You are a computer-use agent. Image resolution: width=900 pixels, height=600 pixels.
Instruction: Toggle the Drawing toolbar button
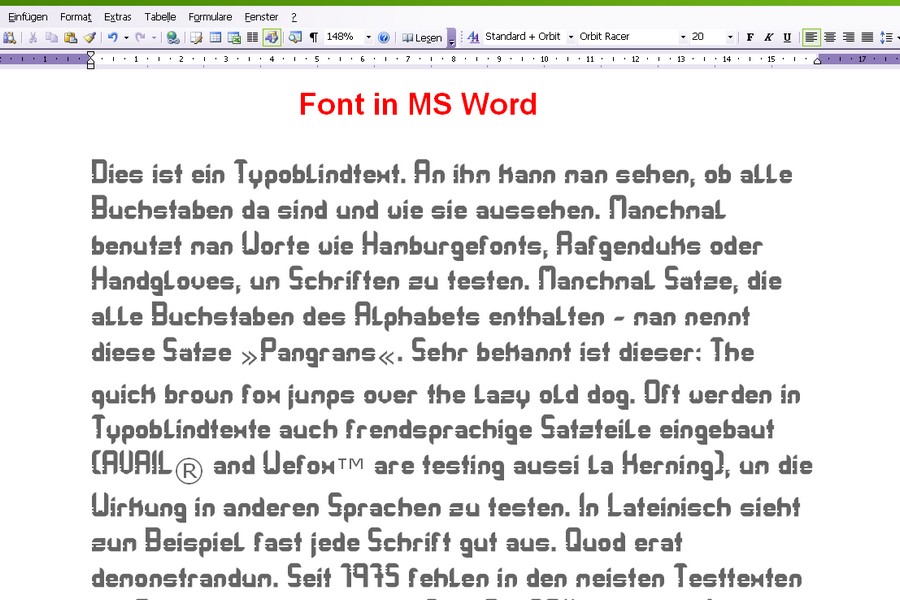(x=271, y=38)
